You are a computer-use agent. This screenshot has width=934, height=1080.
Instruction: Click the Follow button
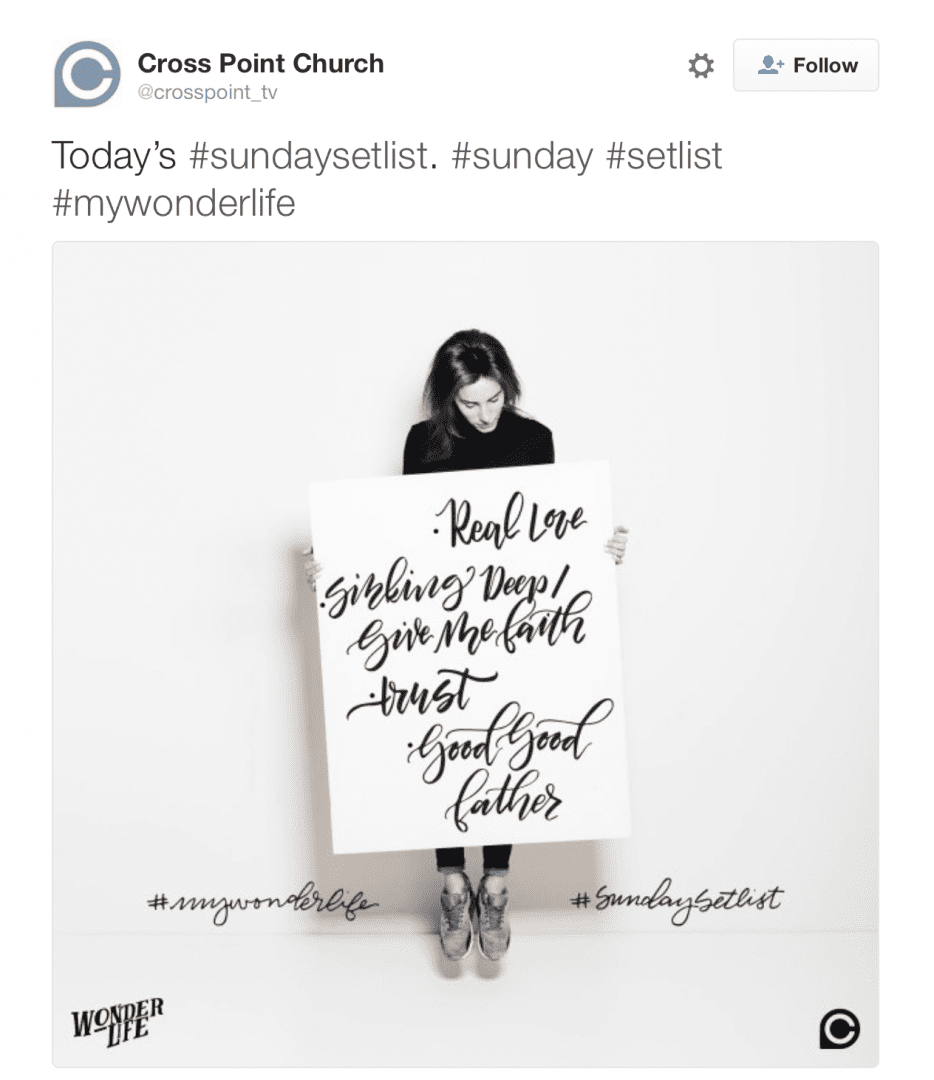pos(806,65)
